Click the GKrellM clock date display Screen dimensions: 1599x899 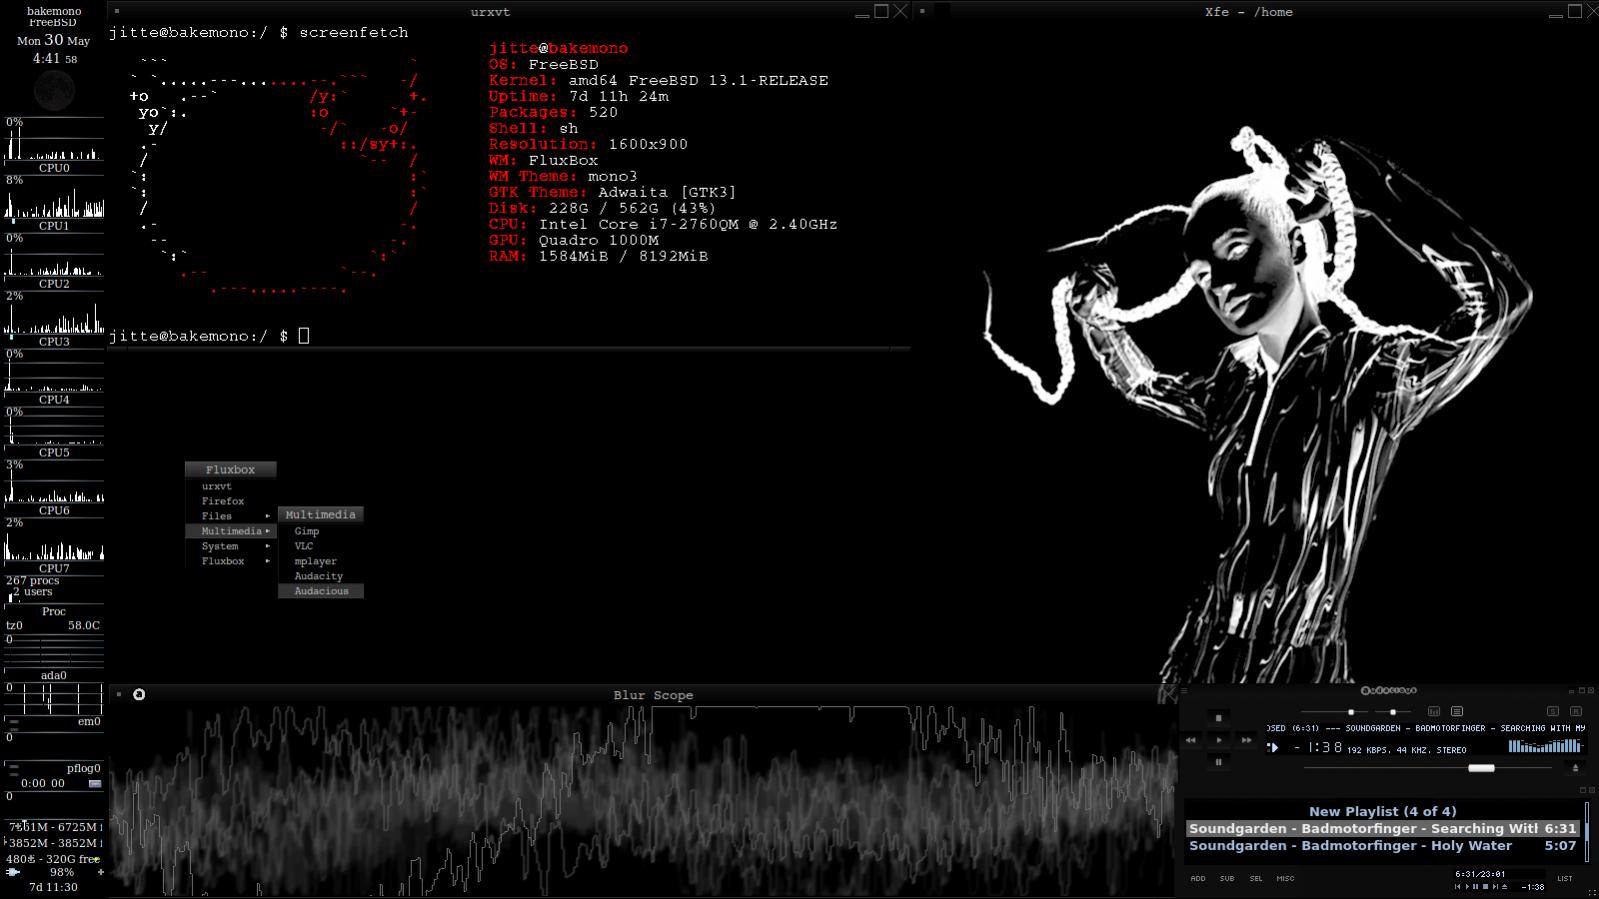pyautogui.click(x=54, y=40)
